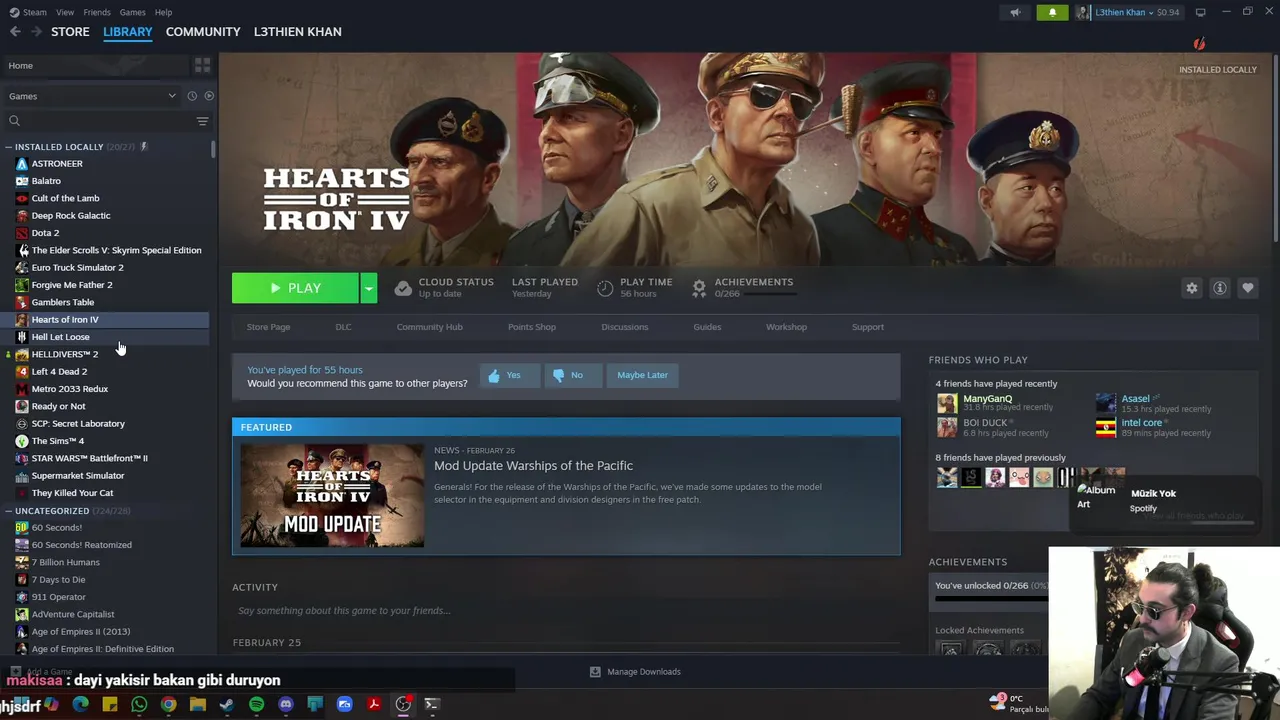Image resolution: width=1280 pixels, height=720 pixels.
Task: Open the DLC link
Action: (343, 327)
